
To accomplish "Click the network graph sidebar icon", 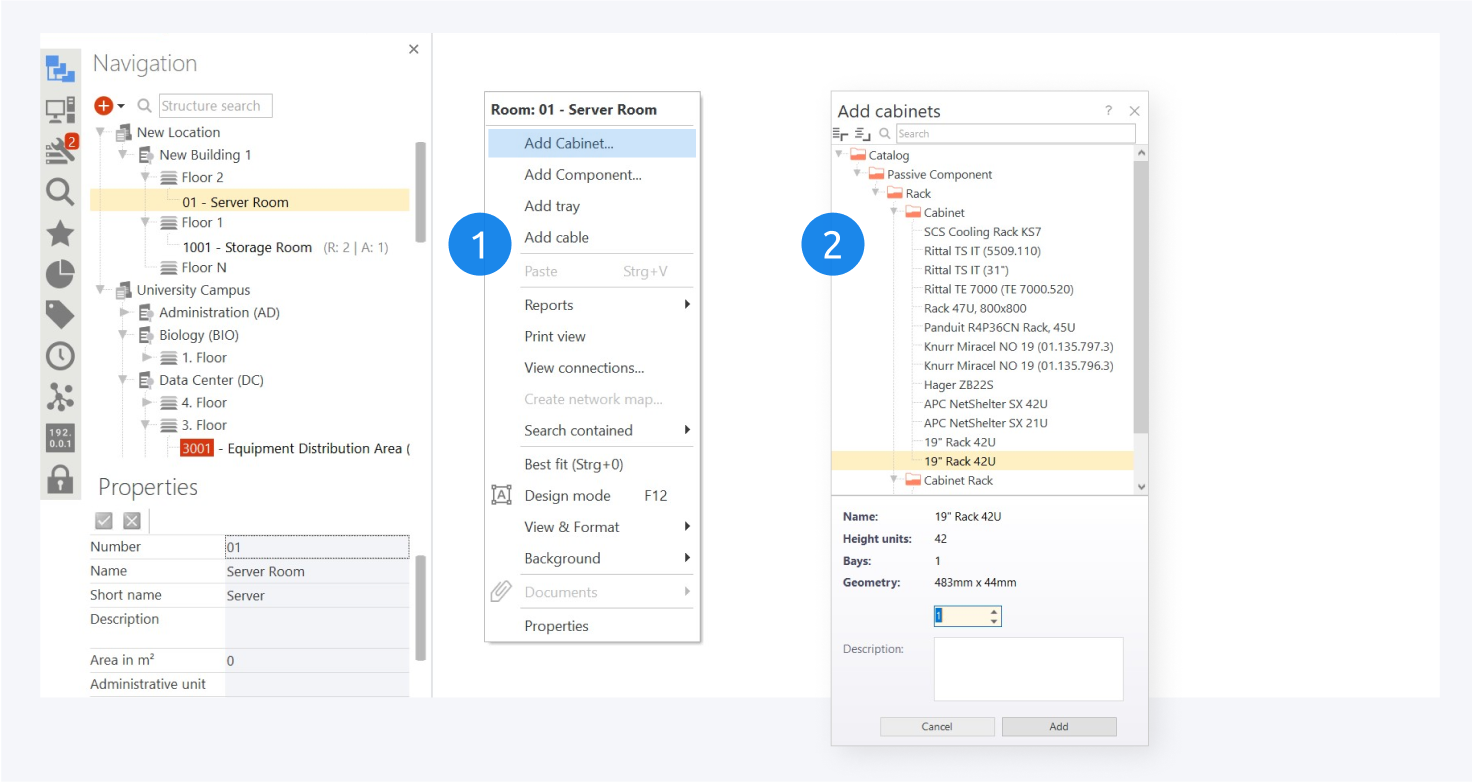I will point(60,397).
